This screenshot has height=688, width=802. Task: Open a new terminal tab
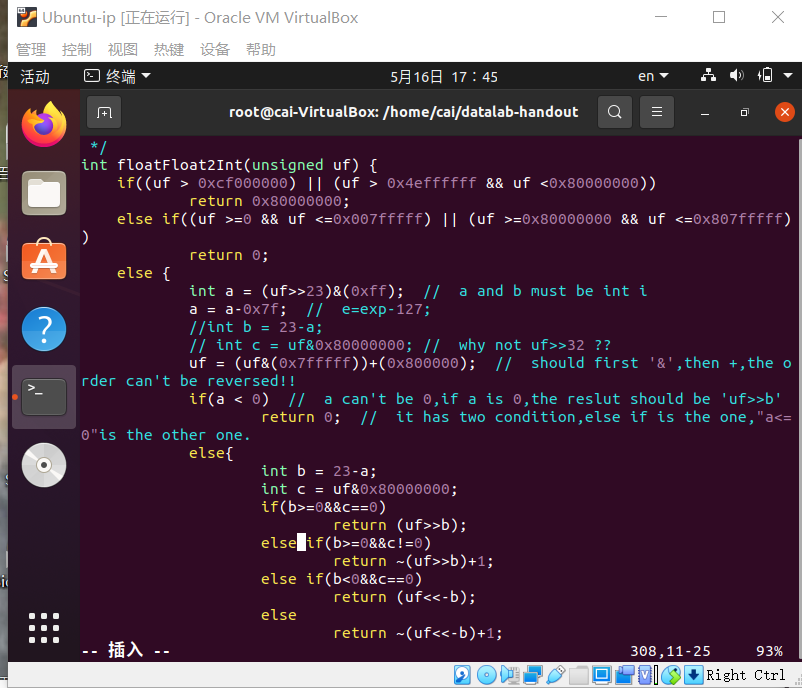(104, 112)
